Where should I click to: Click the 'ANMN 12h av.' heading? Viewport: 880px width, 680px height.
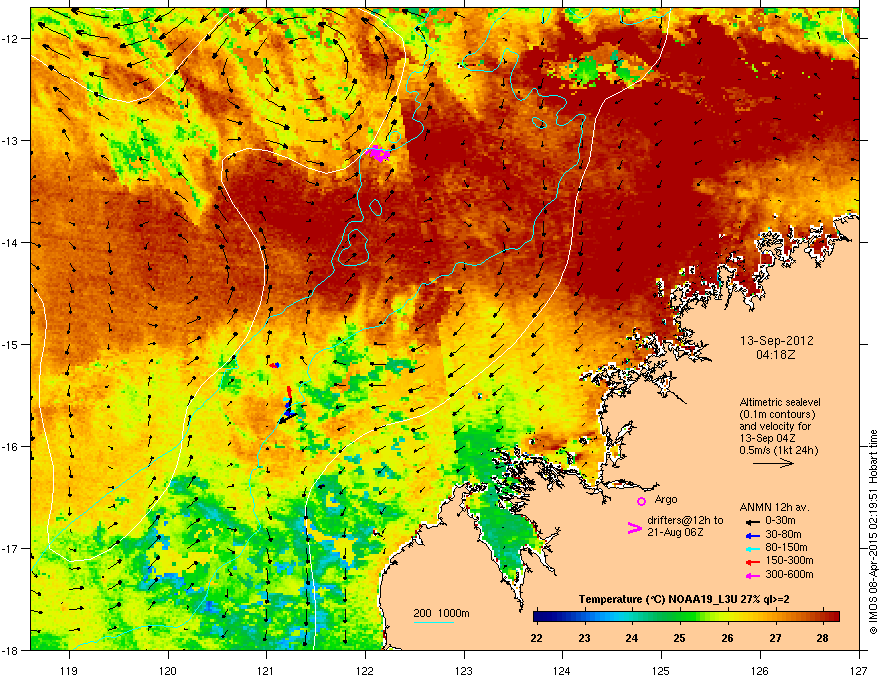(x=774, y=507)
